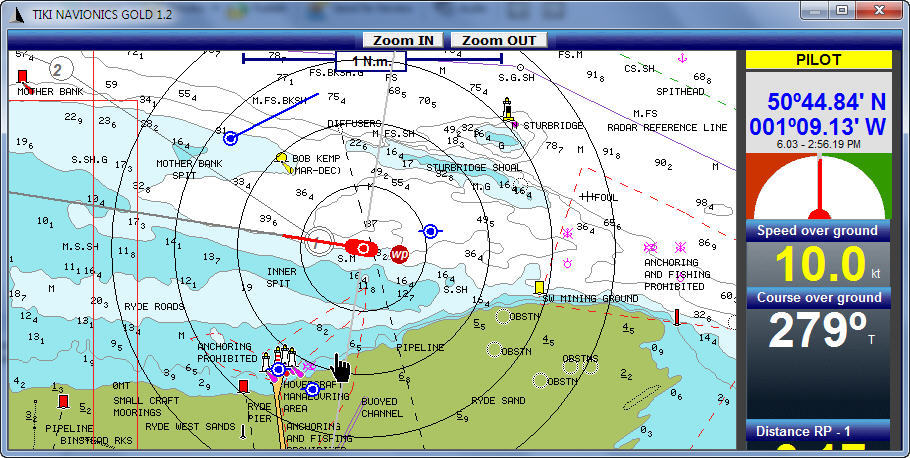This screenshot has height=458, width=910.
Task: Click blue target circle near Mother Bank Spit
Action: (231, 138)
